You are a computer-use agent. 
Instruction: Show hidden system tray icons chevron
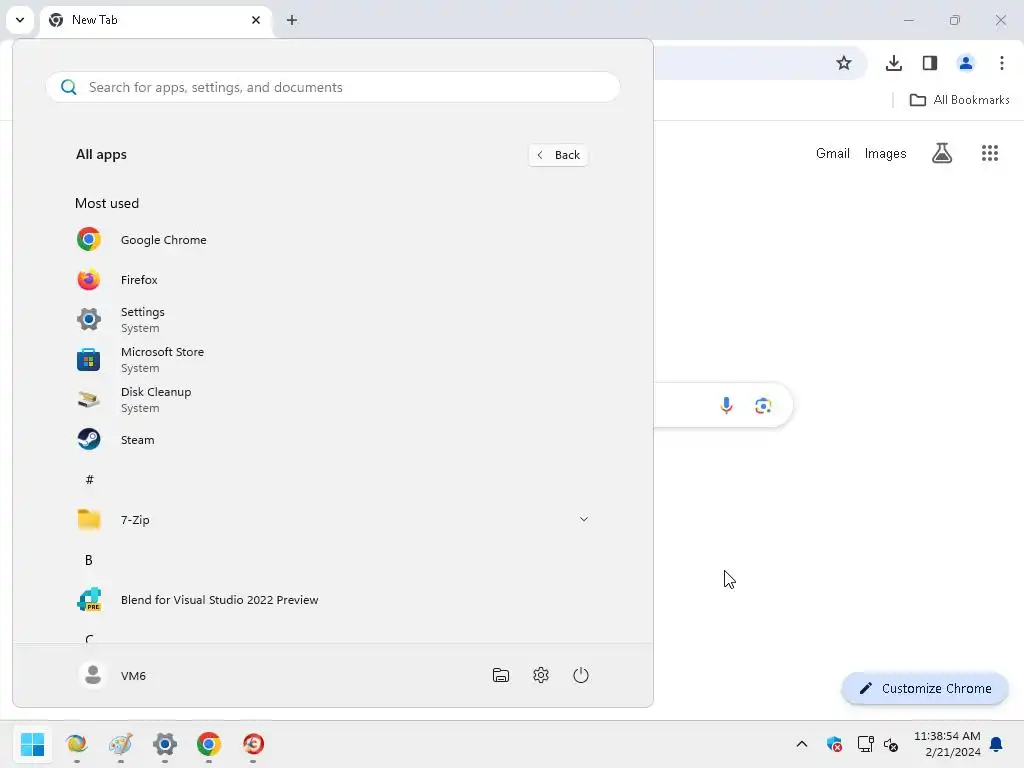pos(802,744)
